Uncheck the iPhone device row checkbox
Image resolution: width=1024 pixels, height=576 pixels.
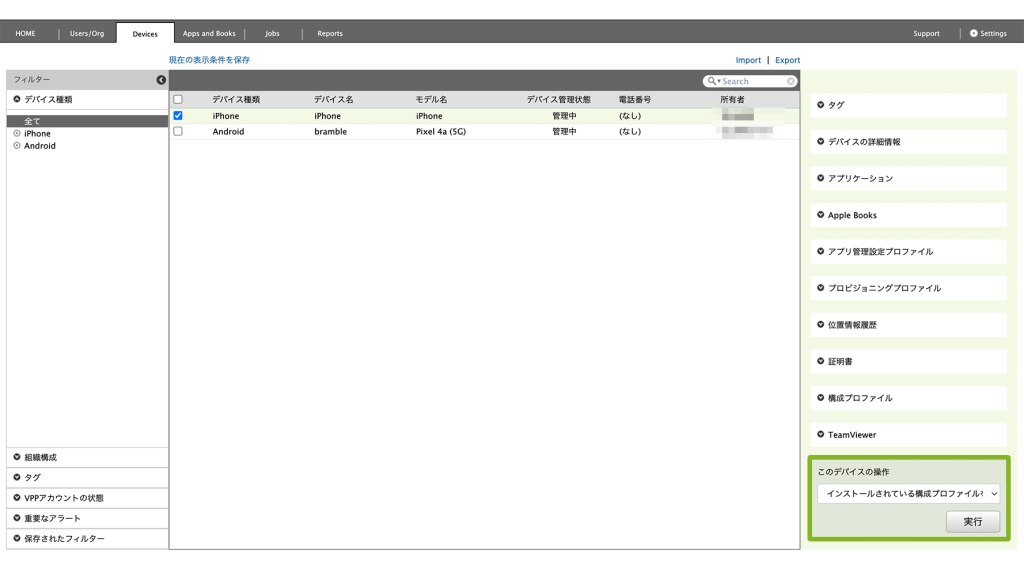click(178, 116)
